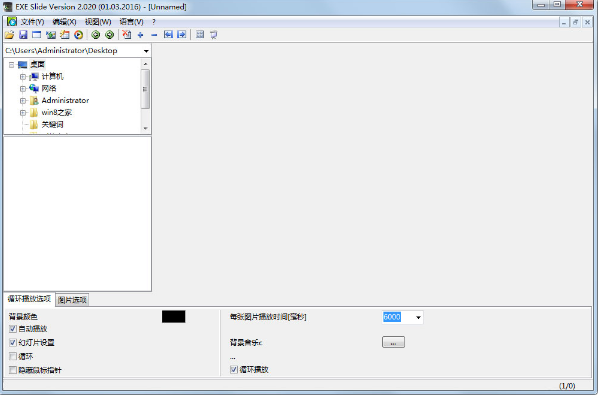This screenshot has width=598, height=397.
Task: Click the picture with green arrow icon
Action: coord(50,35)
